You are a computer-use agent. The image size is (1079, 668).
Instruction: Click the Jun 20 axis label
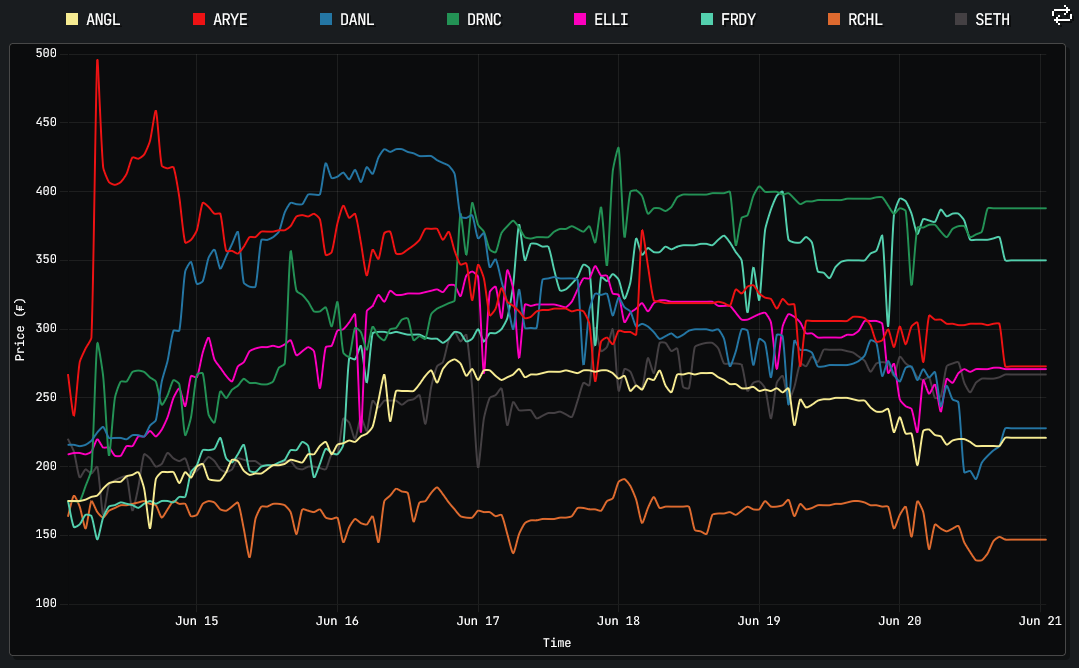point(899,621)
